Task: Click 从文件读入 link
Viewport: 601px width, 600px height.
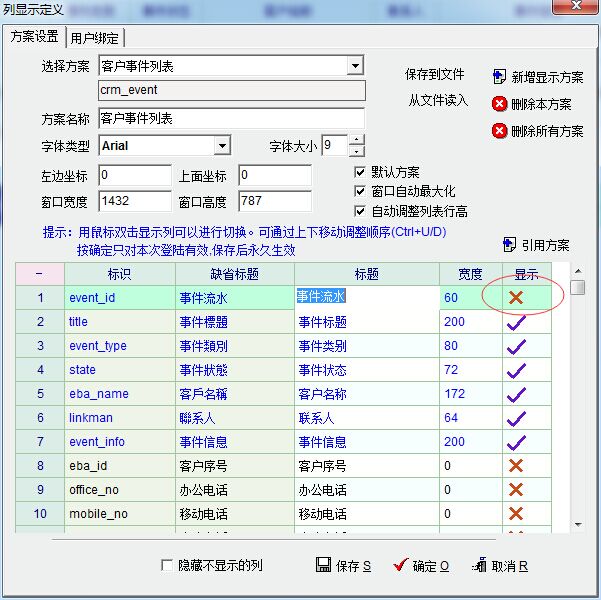Action: point(437,100)
